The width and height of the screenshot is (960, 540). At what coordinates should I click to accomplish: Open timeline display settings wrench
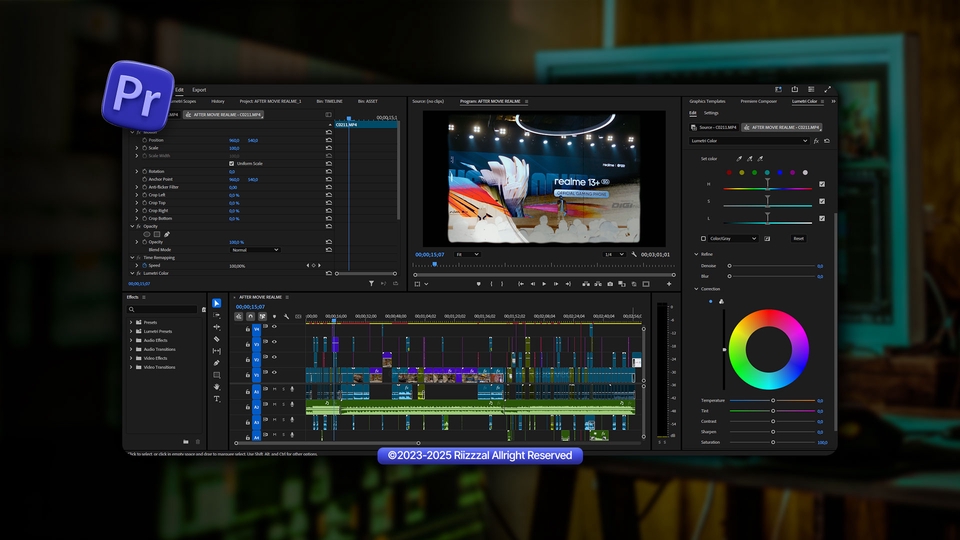click(286, 317)
